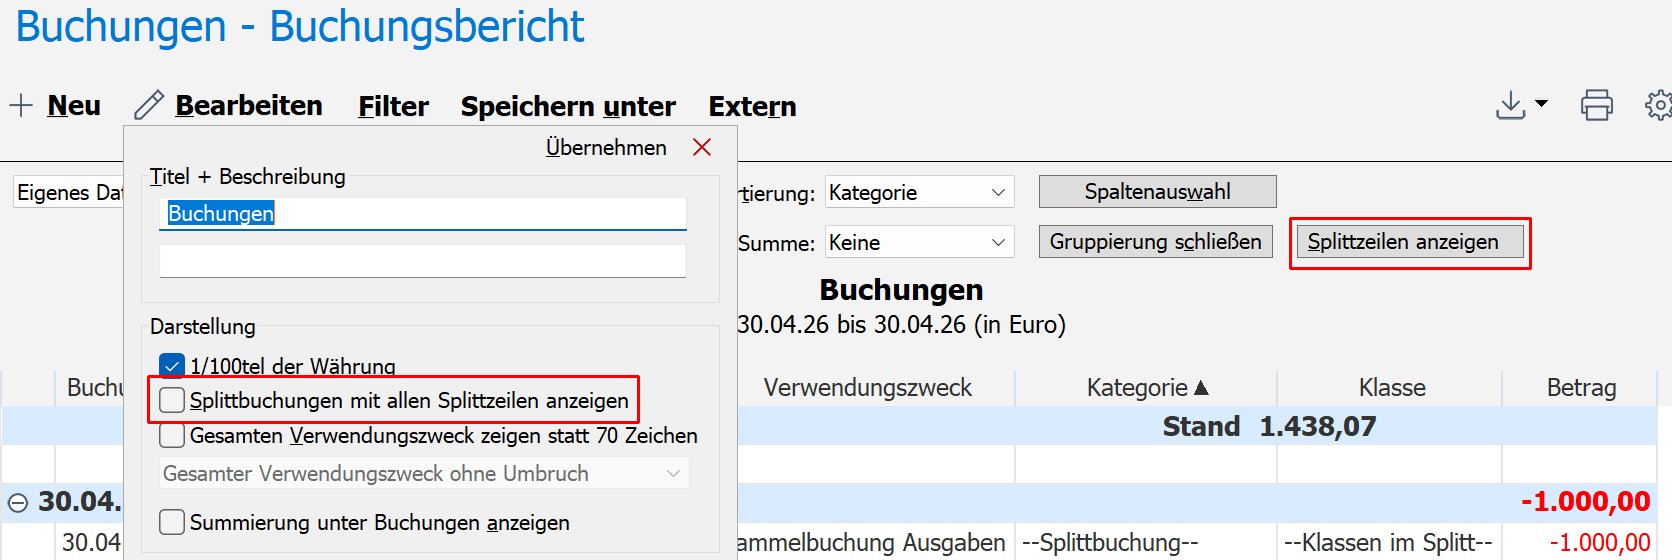This screenshot has width=1672, height=560.
Task: Open the Extern menu
Action: click(752, 106)
